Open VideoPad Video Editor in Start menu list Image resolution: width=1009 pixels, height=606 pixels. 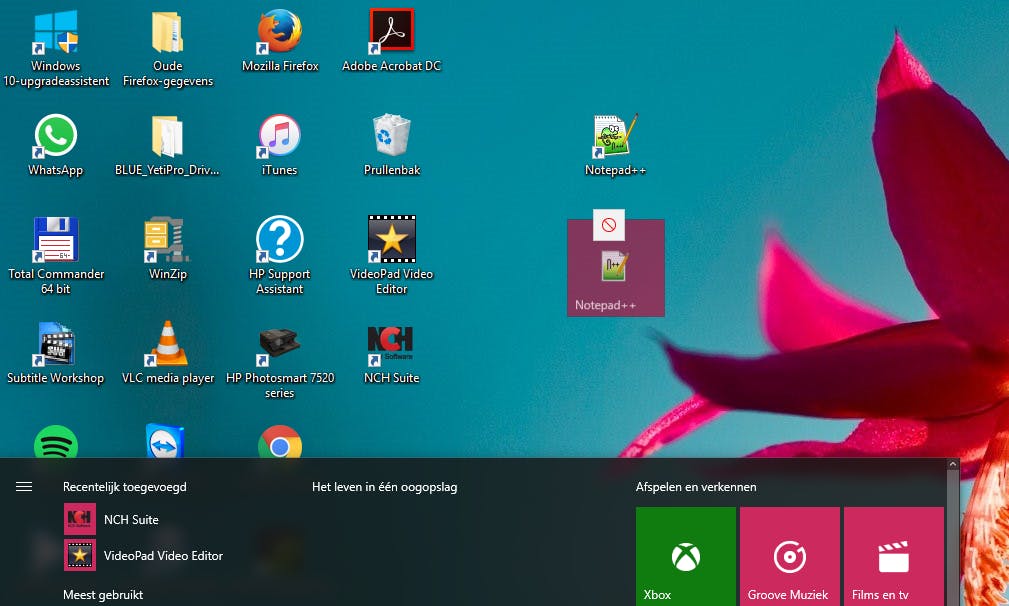143,555
